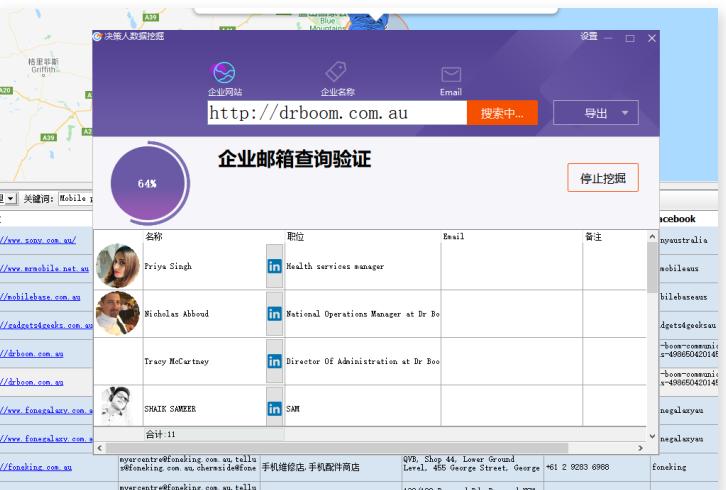726x490 pixels.
Task: Click the 停止挖掘 stop mining button
Action: 603,178
